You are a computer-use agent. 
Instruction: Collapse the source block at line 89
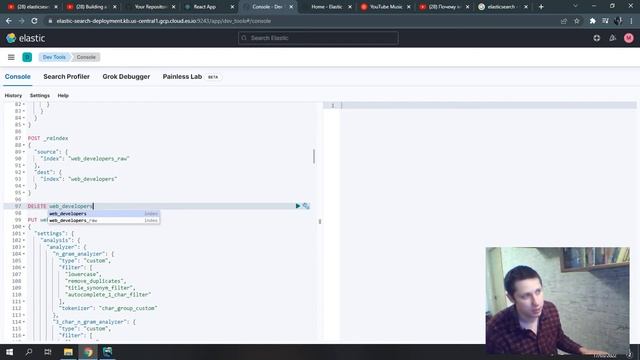[24, 152]
